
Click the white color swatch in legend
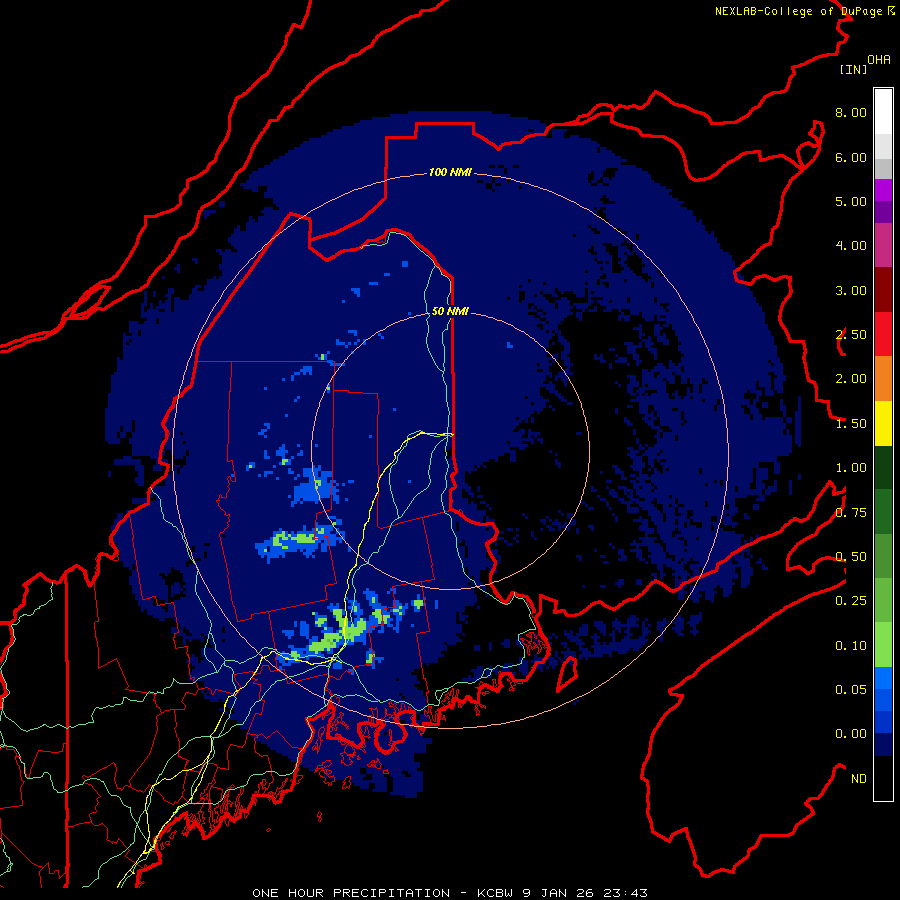tap(883, 112)
